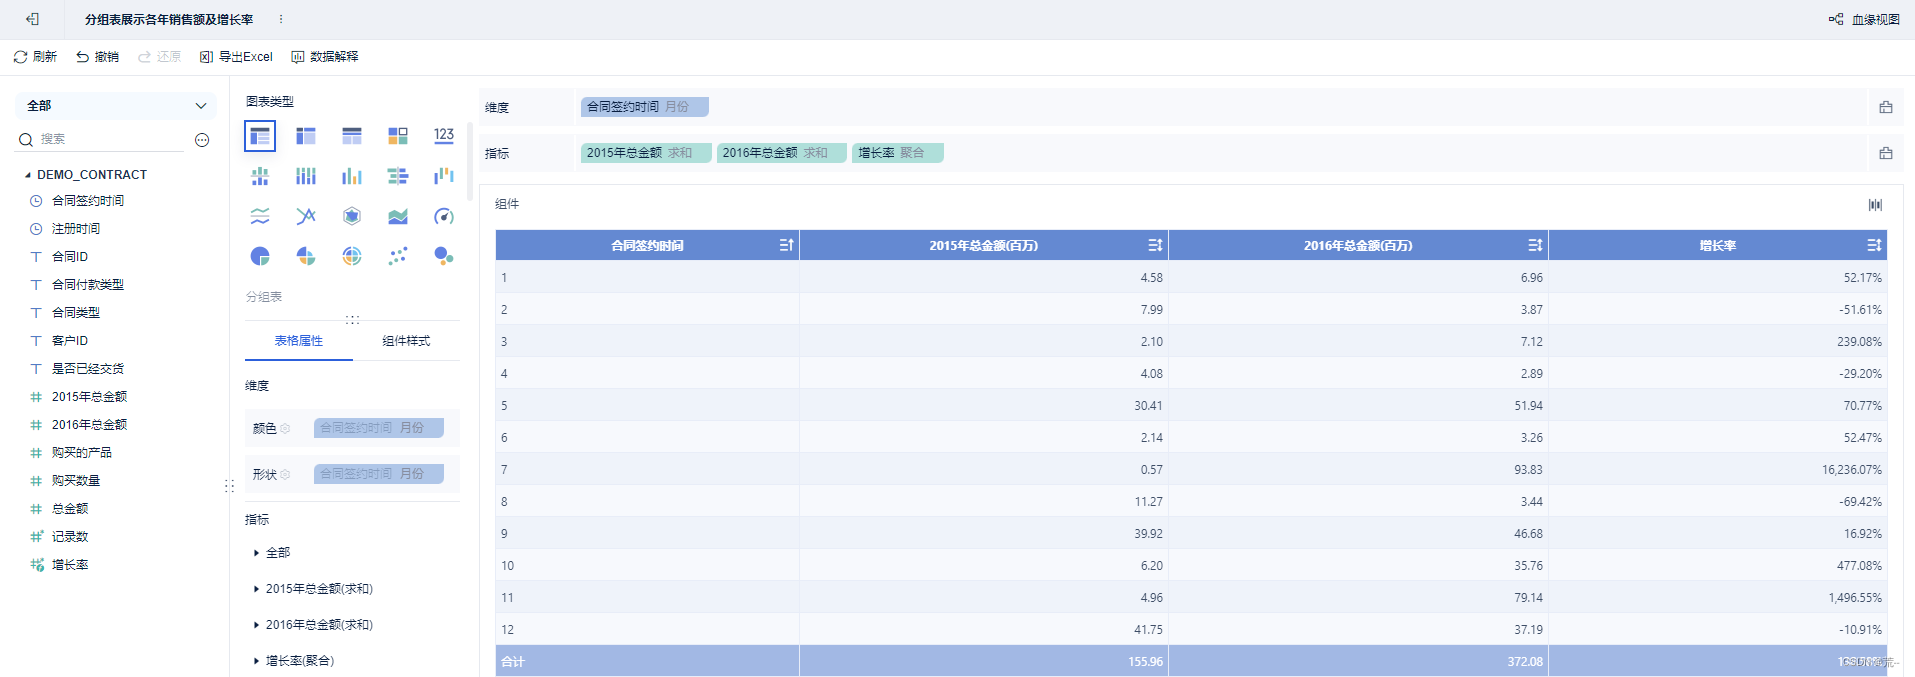This screenshot has height=677, width=1915.
Task: Select the detail table chart type
Action: (352, 136)
